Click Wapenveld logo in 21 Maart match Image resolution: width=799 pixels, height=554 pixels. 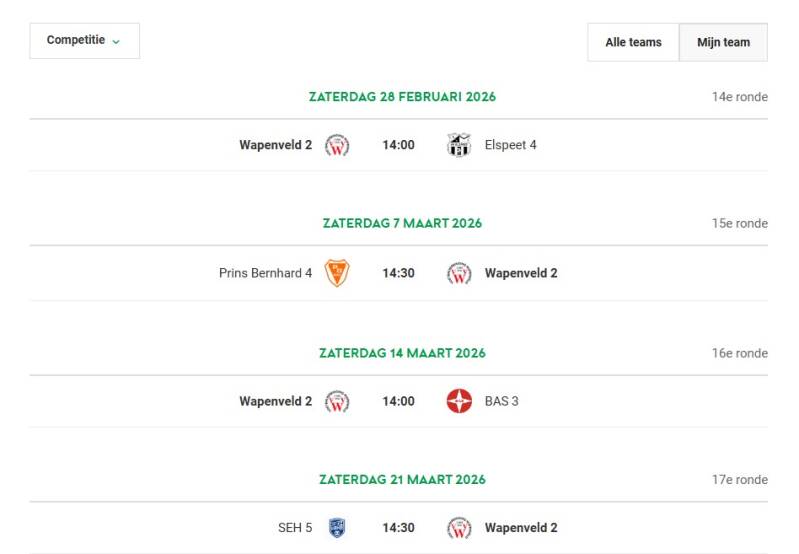point(458,528)
